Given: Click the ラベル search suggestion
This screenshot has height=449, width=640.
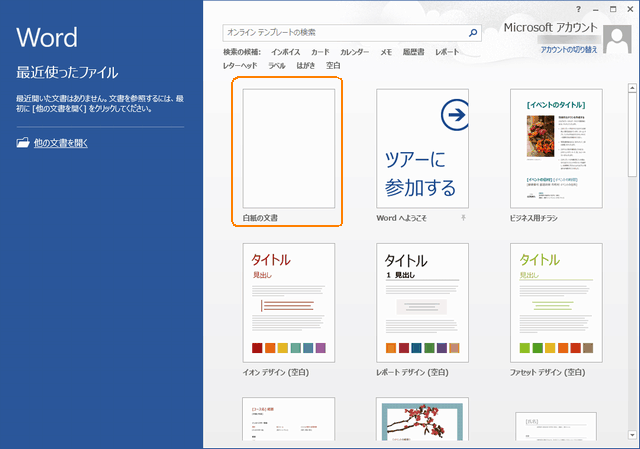Looking at the screenshot, I should click(x=277, y=66).
